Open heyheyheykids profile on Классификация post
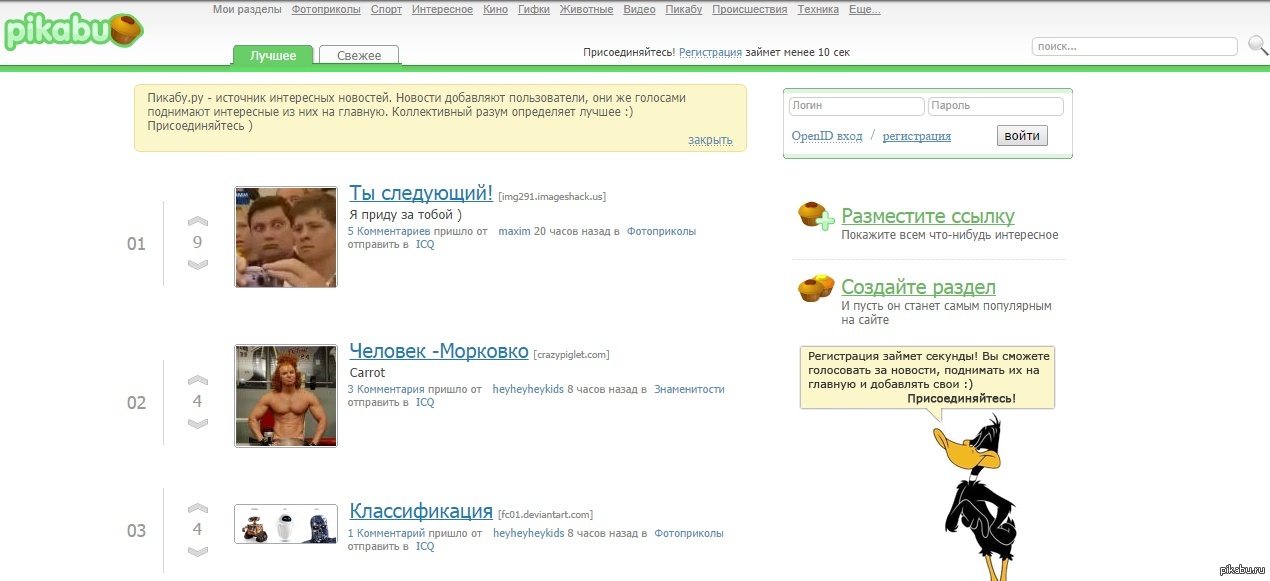Screen dimensions: 1270x581 [528, 534]
